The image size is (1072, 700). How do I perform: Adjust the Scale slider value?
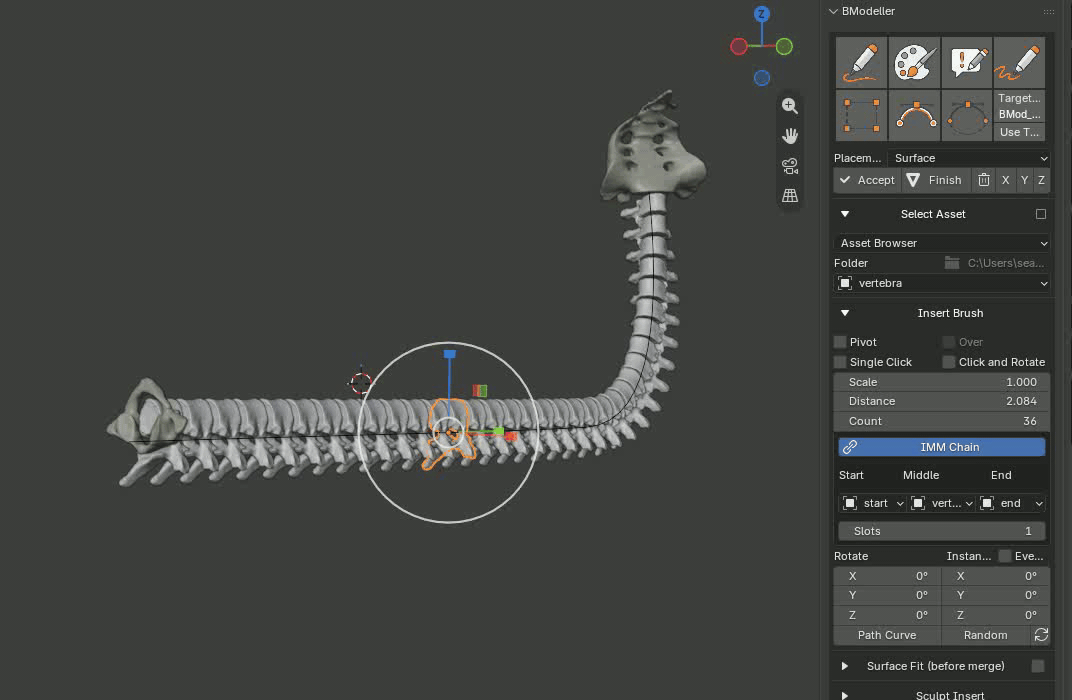(942, 382)
